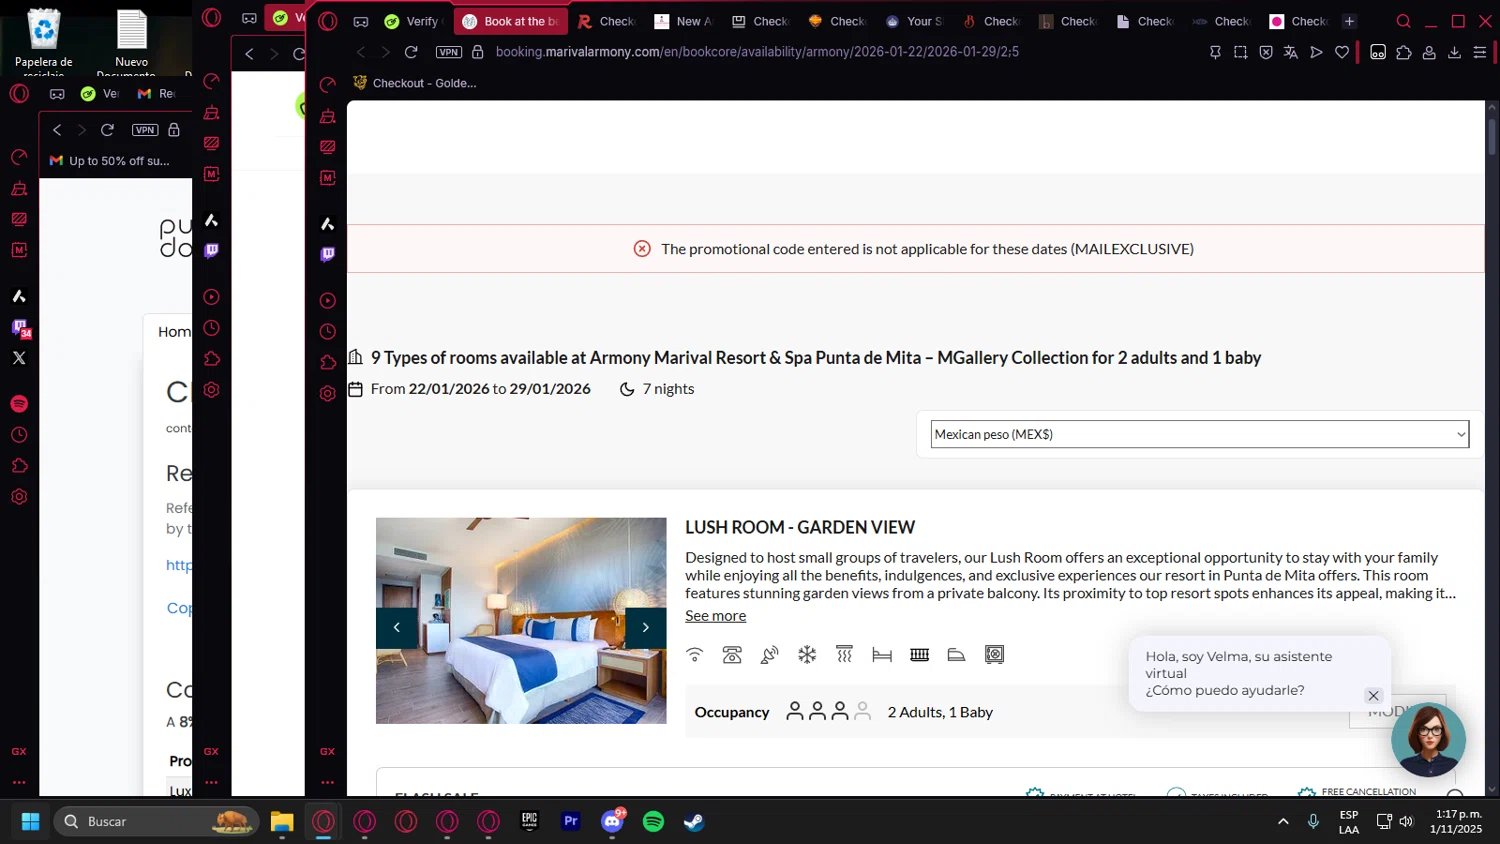Launch Epic Games from taskbar
1500x844 pixels.
(530, 822)
